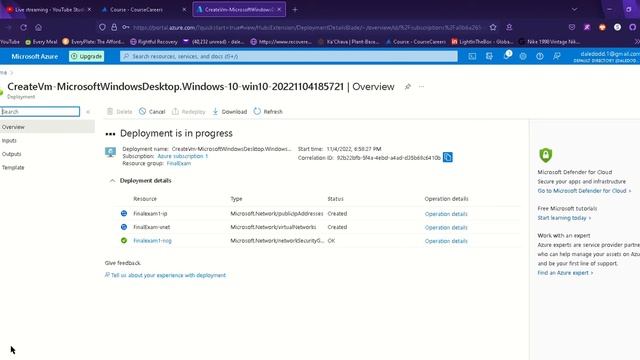Collapse the Deployment details section
Screen dimensions: 640x360
(x=112, y=180)
